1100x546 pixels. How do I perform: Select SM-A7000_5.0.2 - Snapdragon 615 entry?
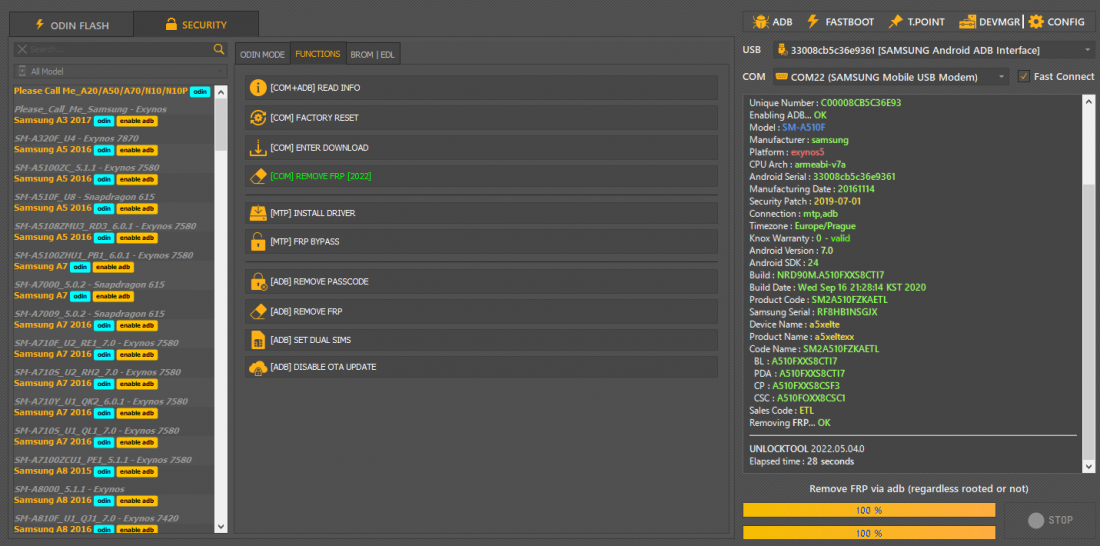[x=90, y=284]
